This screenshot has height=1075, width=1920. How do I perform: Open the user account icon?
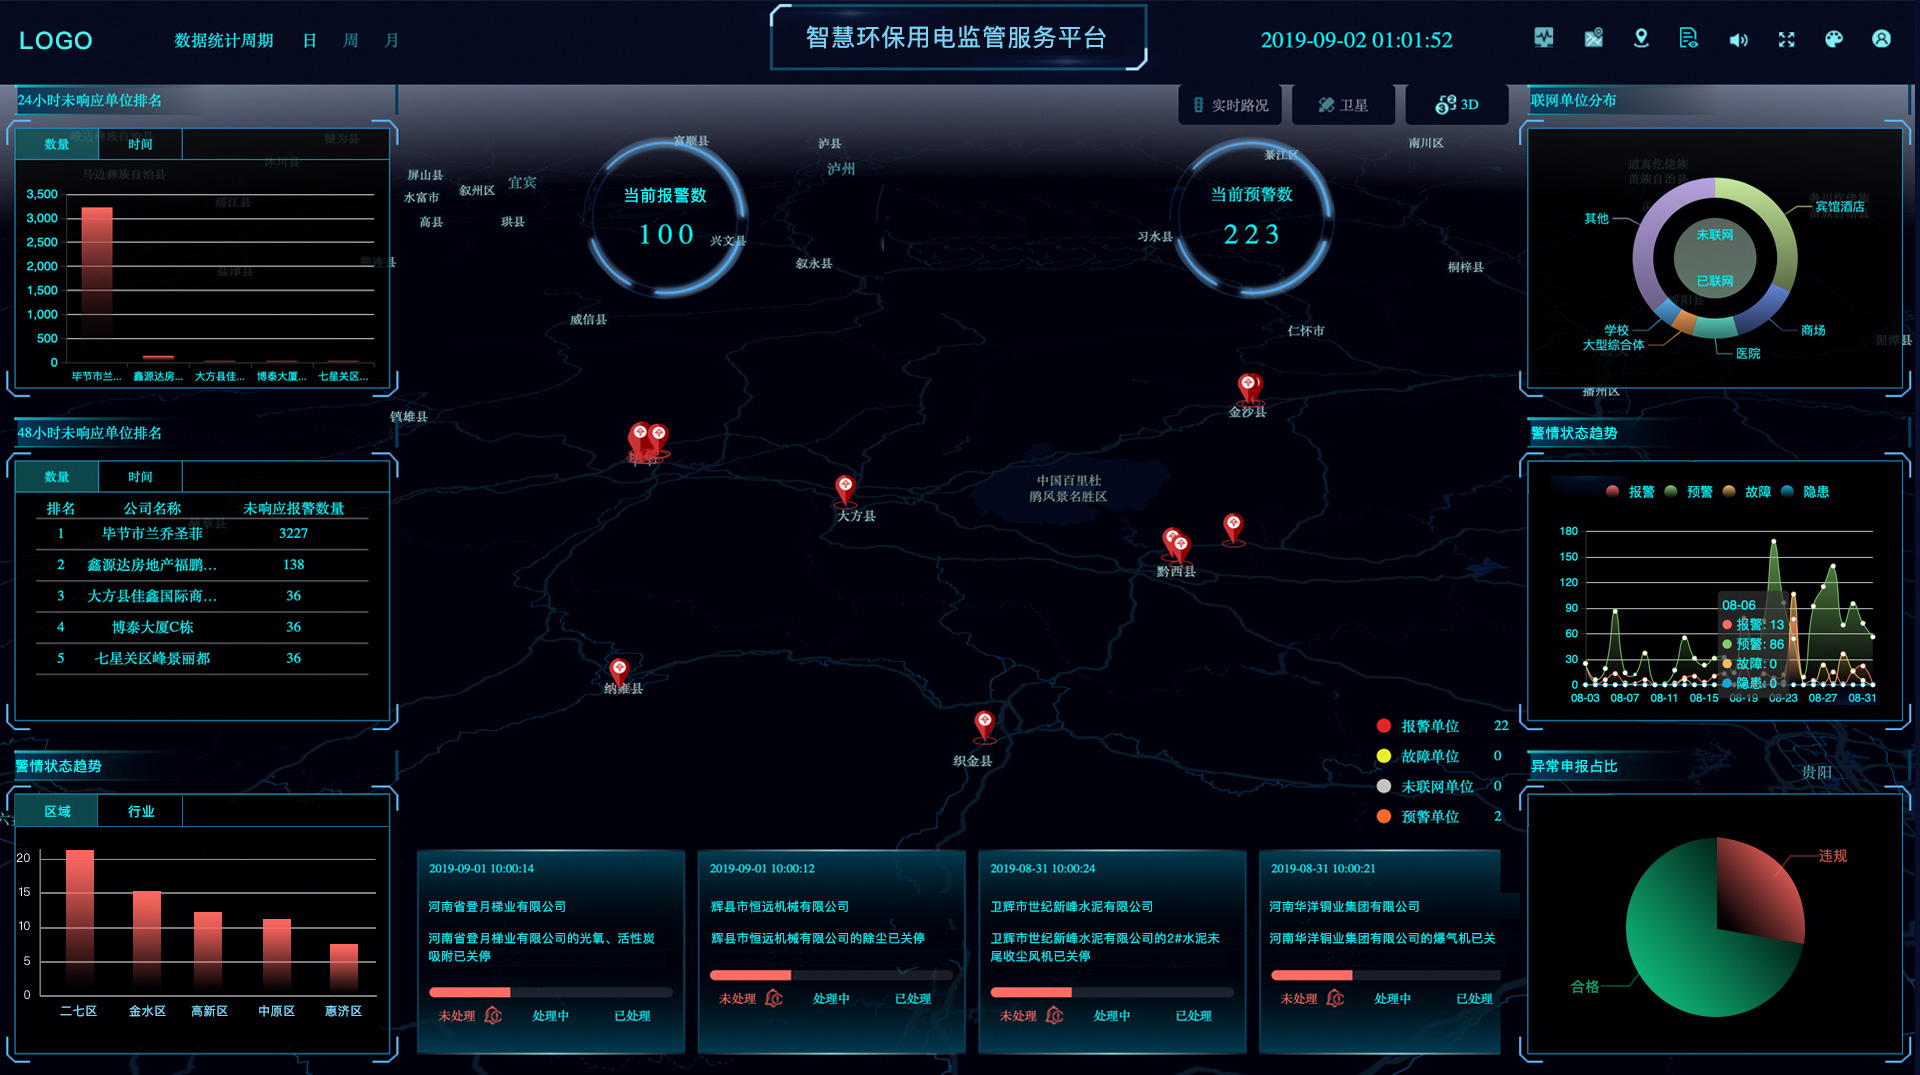tap(1881, 39)
